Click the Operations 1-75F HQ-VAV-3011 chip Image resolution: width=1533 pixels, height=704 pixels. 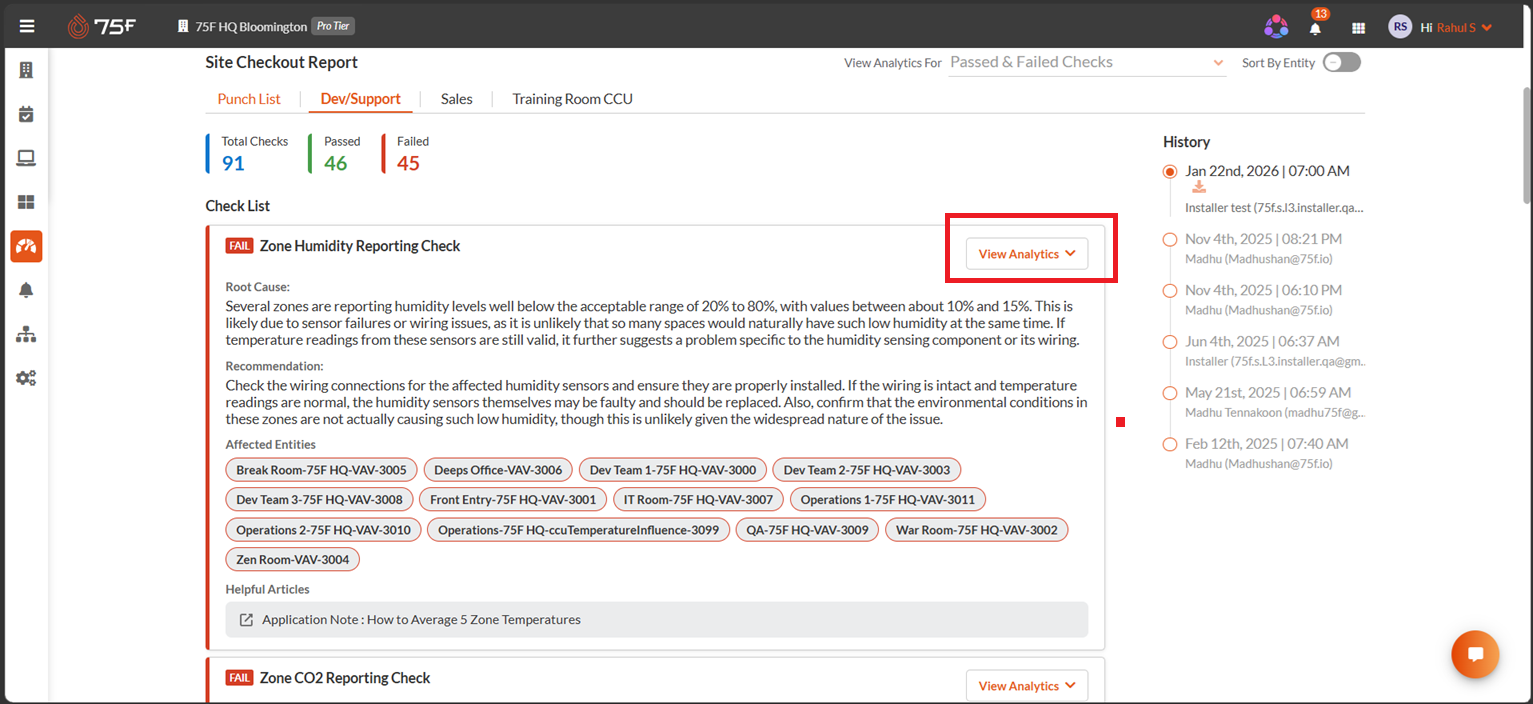pyautogui.click(x=887, y=499)
